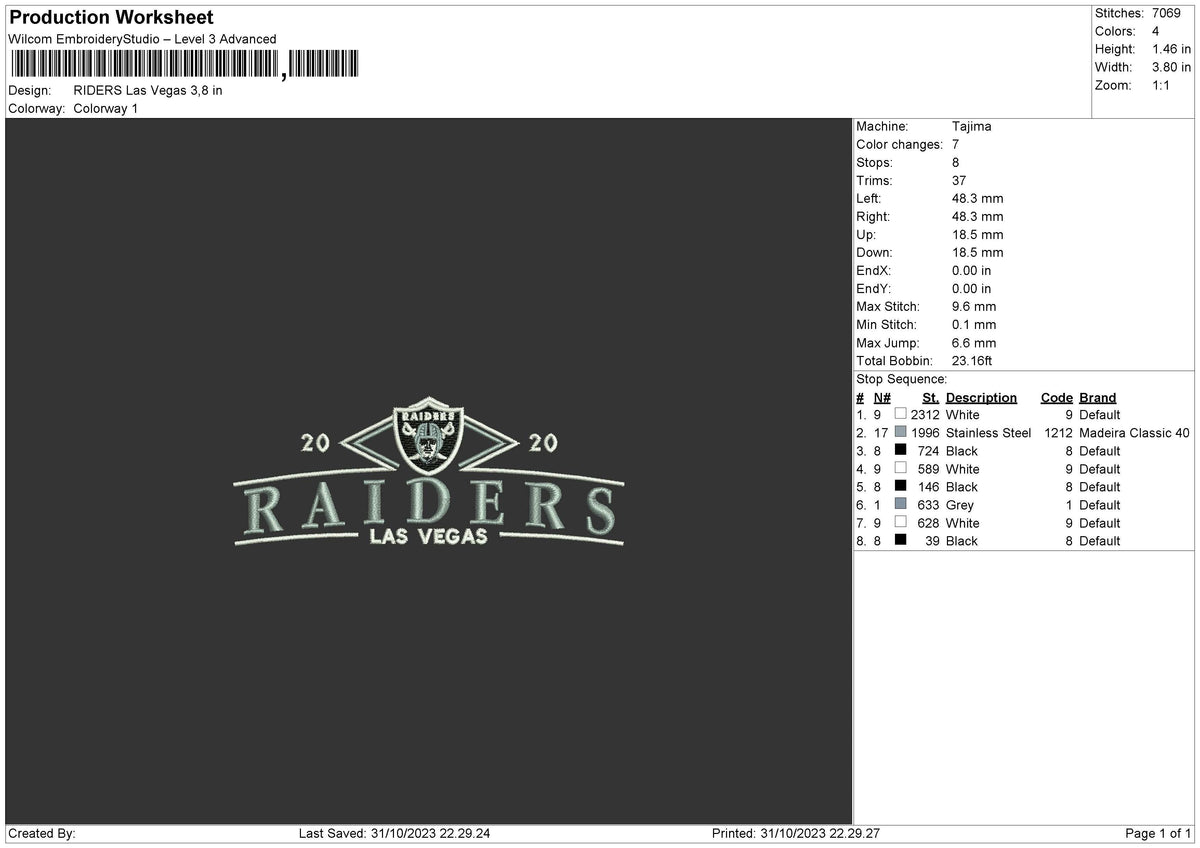Click the Trims value 37
Screen dimensions: 1200x848
click(960, 180)
